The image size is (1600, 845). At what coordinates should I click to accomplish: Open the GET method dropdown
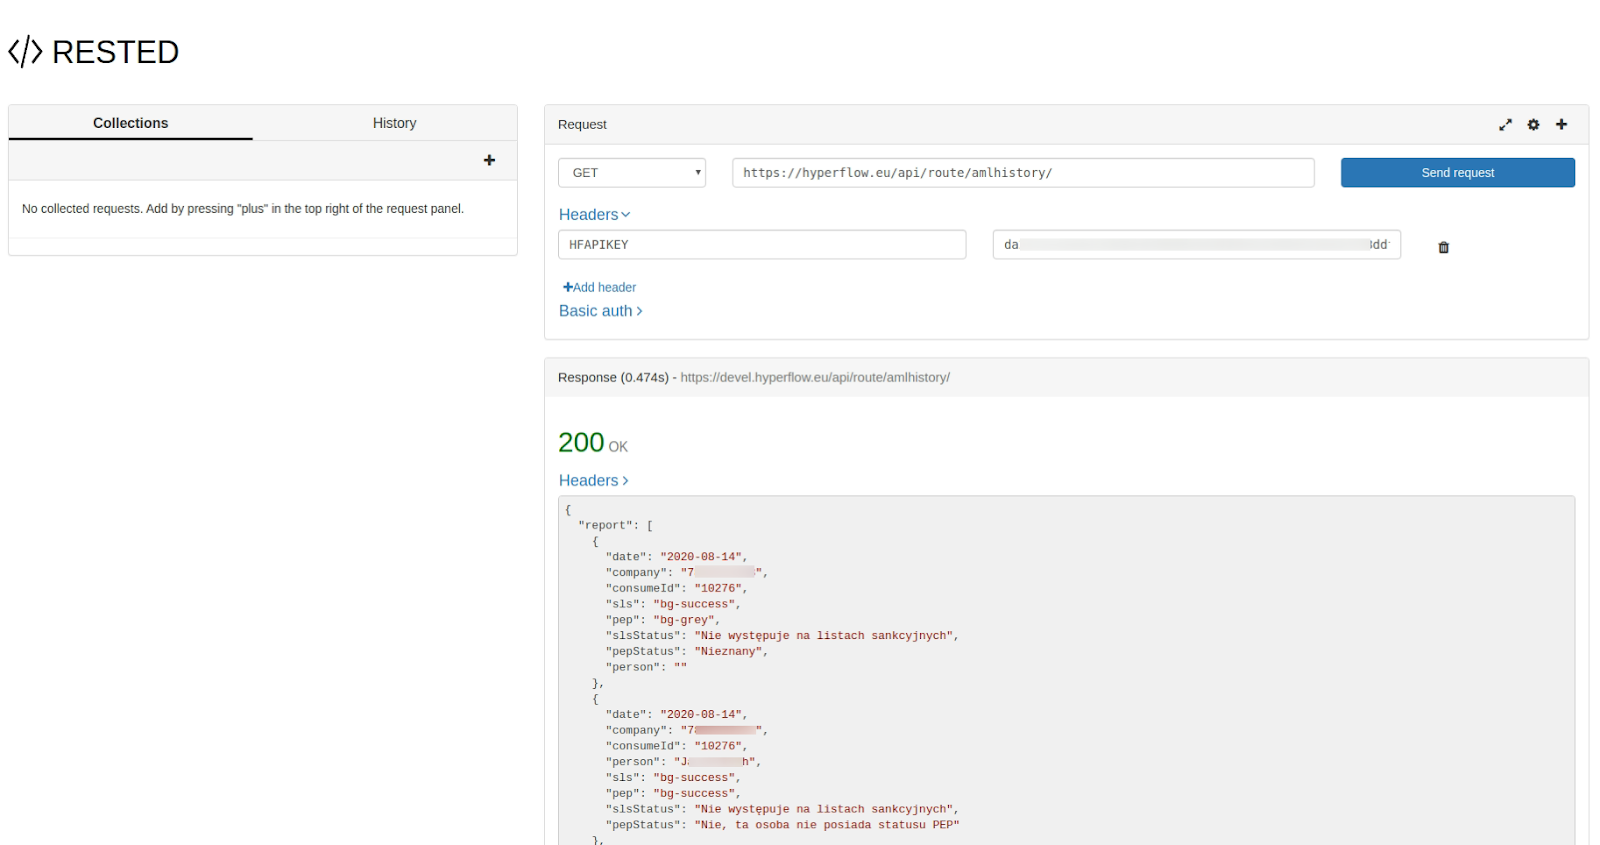632,173
